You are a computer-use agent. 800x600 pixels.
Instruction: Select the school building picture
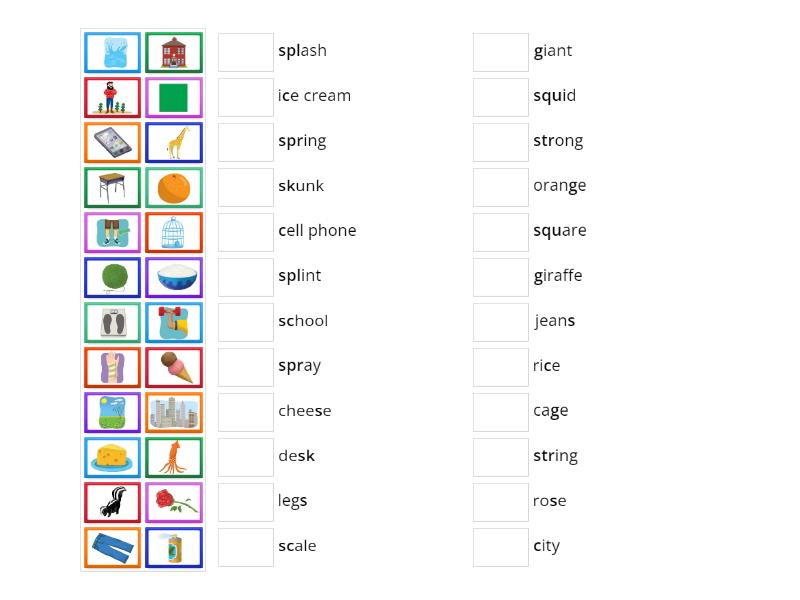(x=174, y=52)
